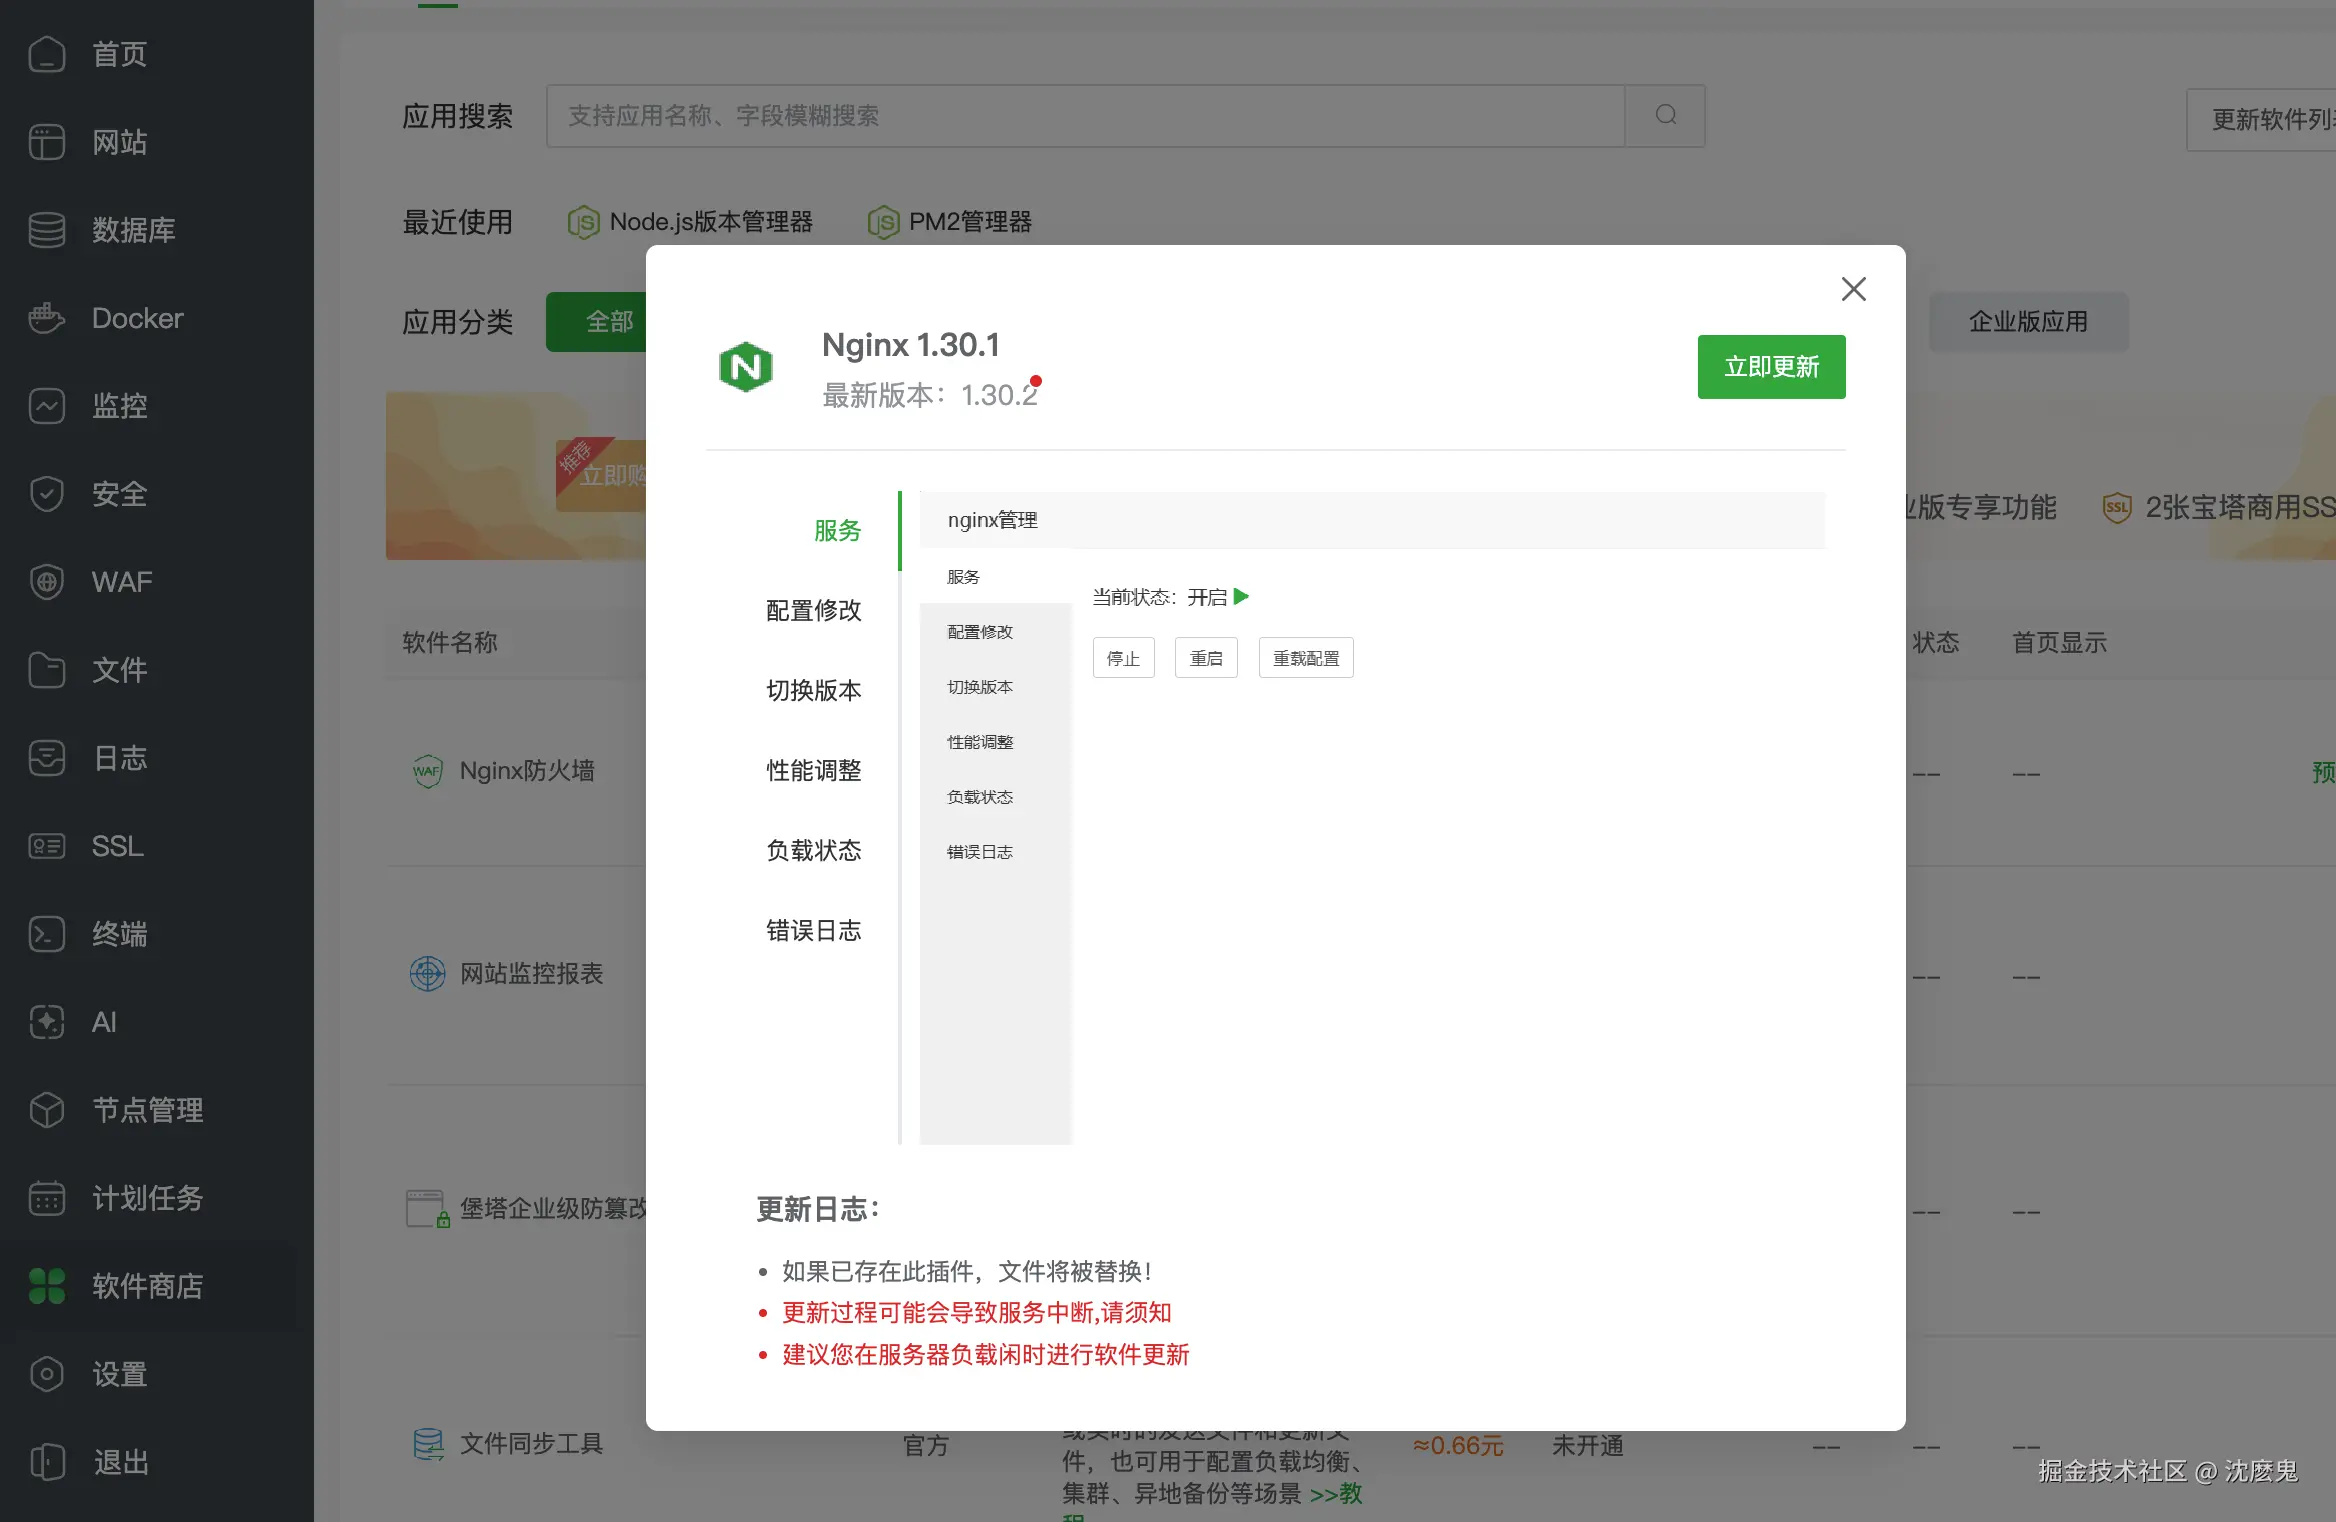Image resolution: width=2336 pixels, height=1522 pixels.
Task: Focus the 应用搜索 input field
Action: (x=1085, y=116)
